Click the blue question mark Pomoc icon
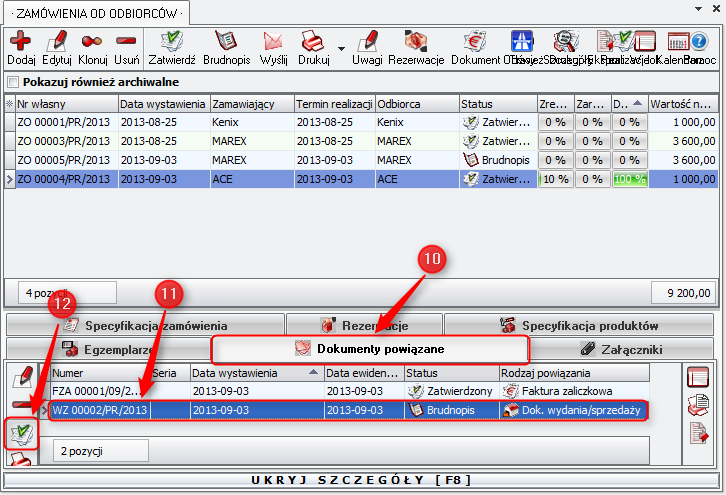Image resolution: width=726 pixels, height=495 pixels. click(699, 41)
